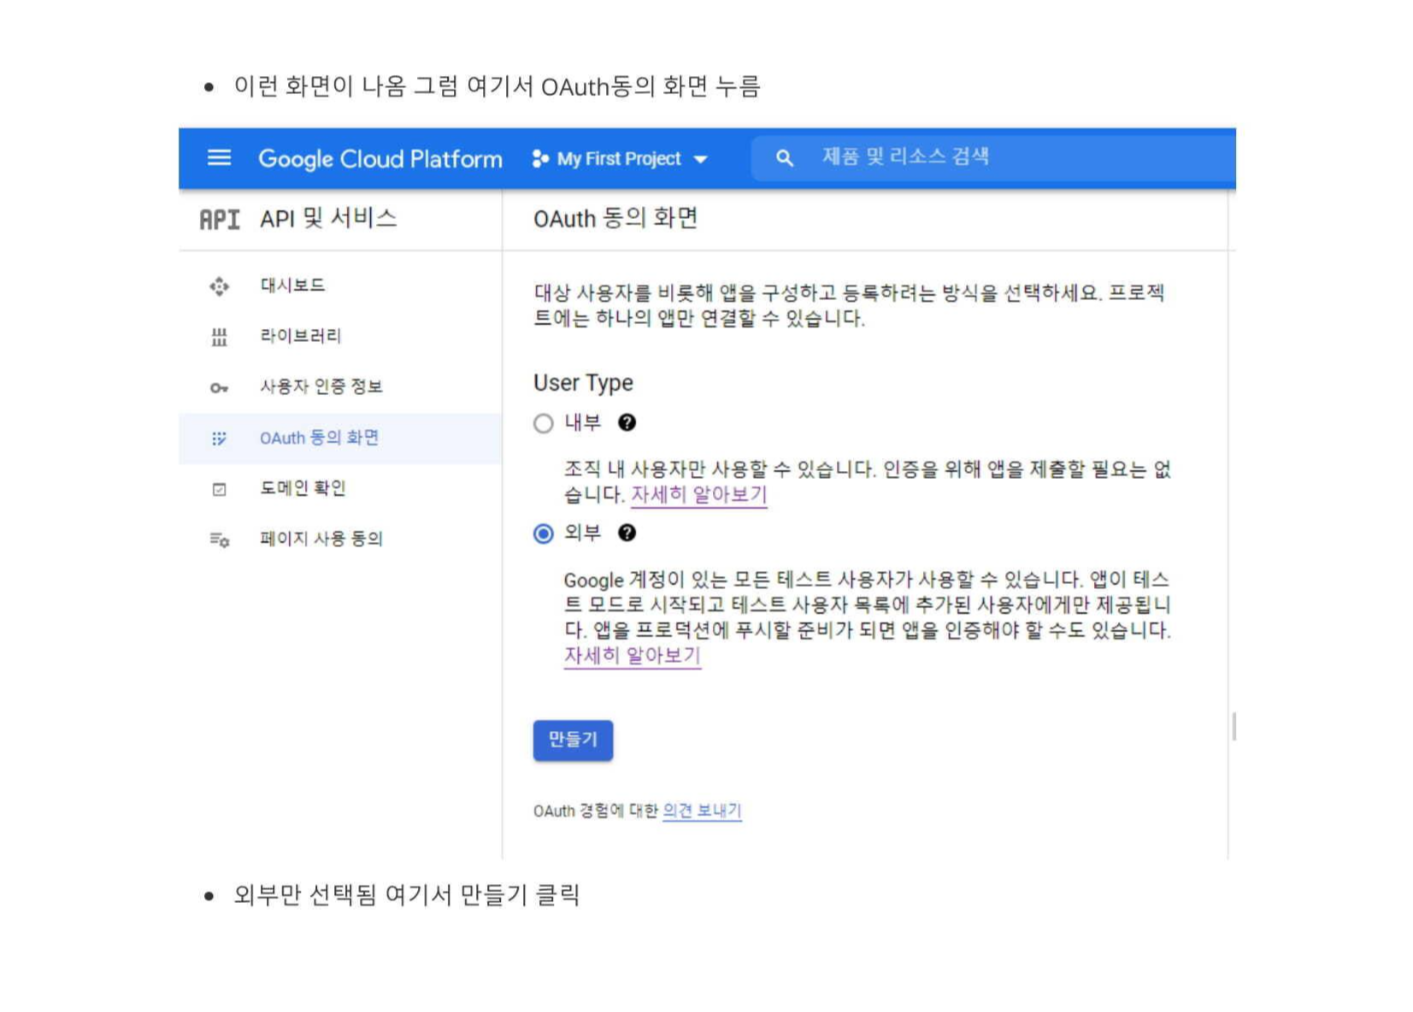Click the OAuth 동의 화면 sidebar icon

[x=219, y=438]
